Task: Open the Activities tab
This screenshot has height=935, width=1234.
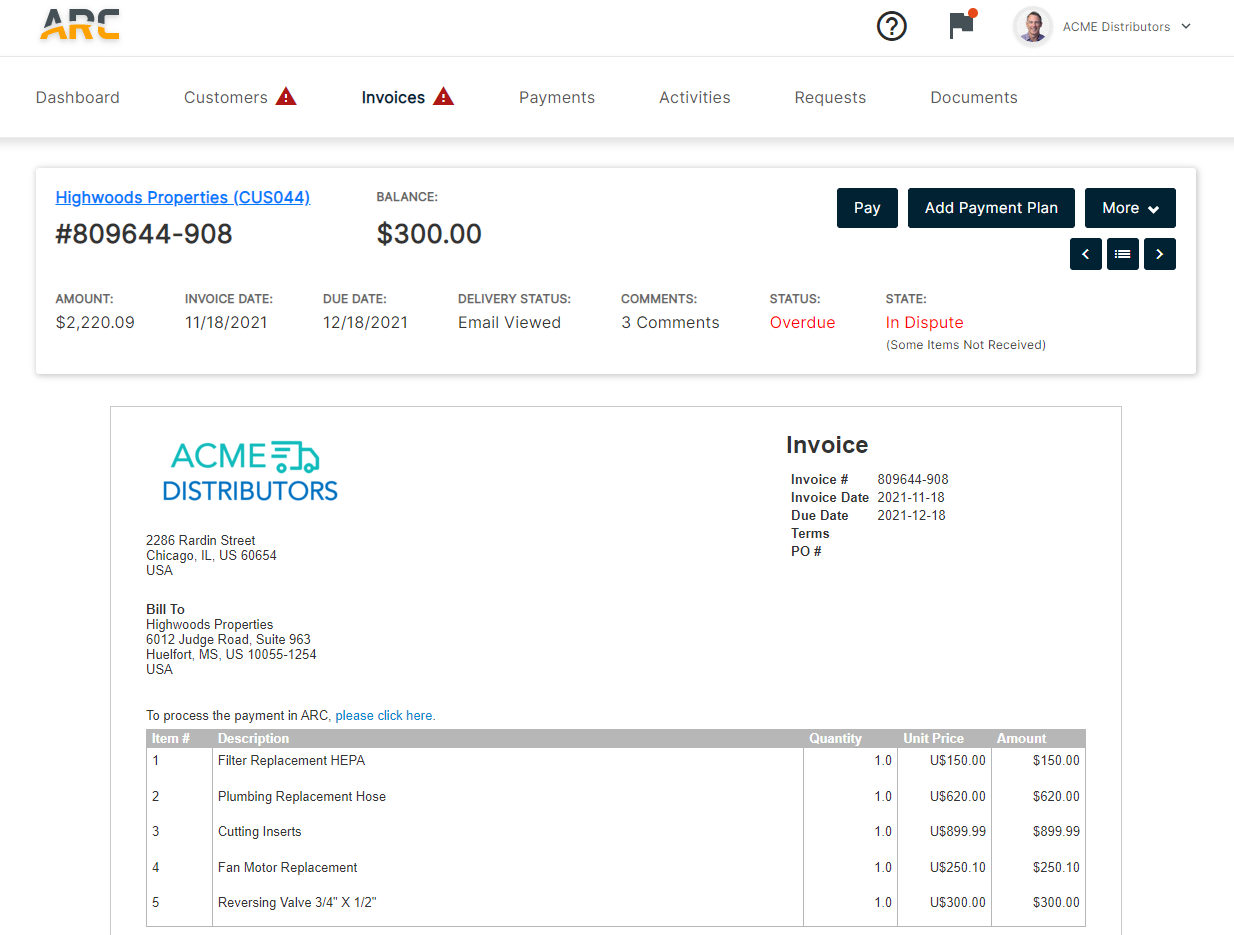Action: pyautogui.click(x=695, y=97)
